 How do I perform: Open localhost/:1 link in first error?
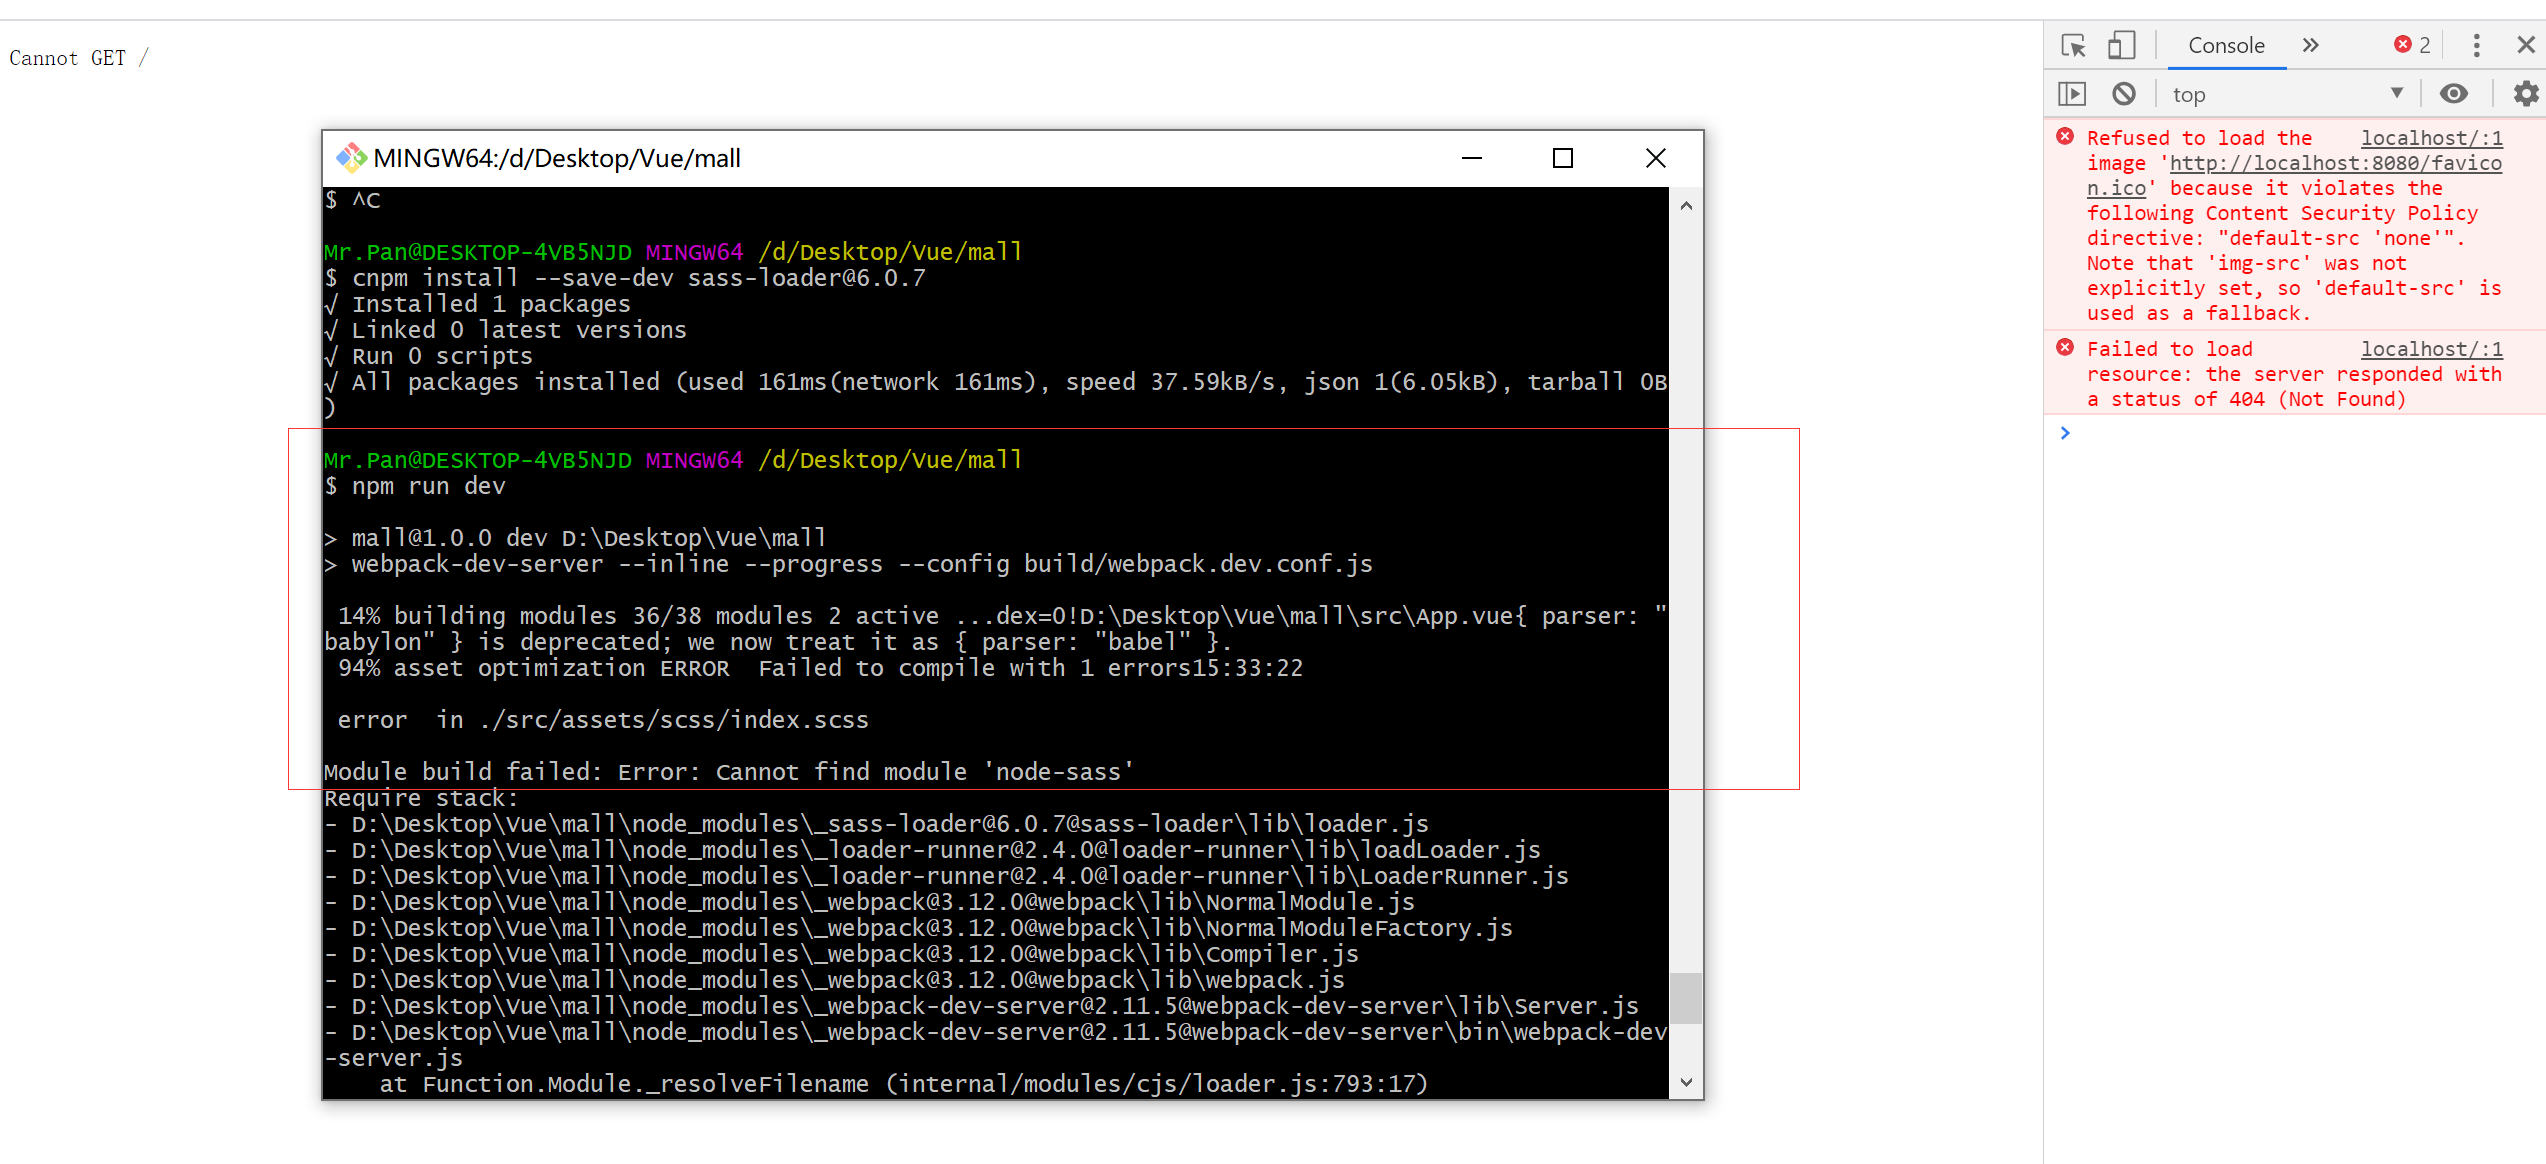click(x=2432, y=138)
